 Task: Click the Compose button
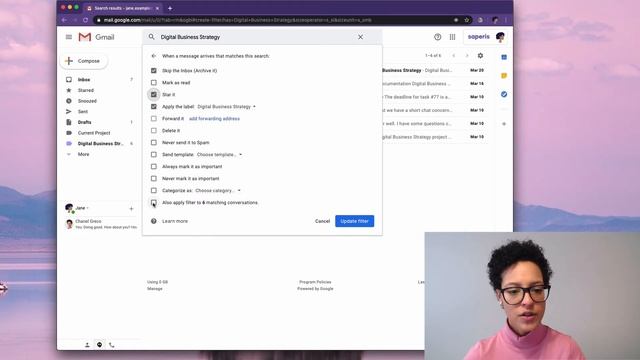click(84, 61)
